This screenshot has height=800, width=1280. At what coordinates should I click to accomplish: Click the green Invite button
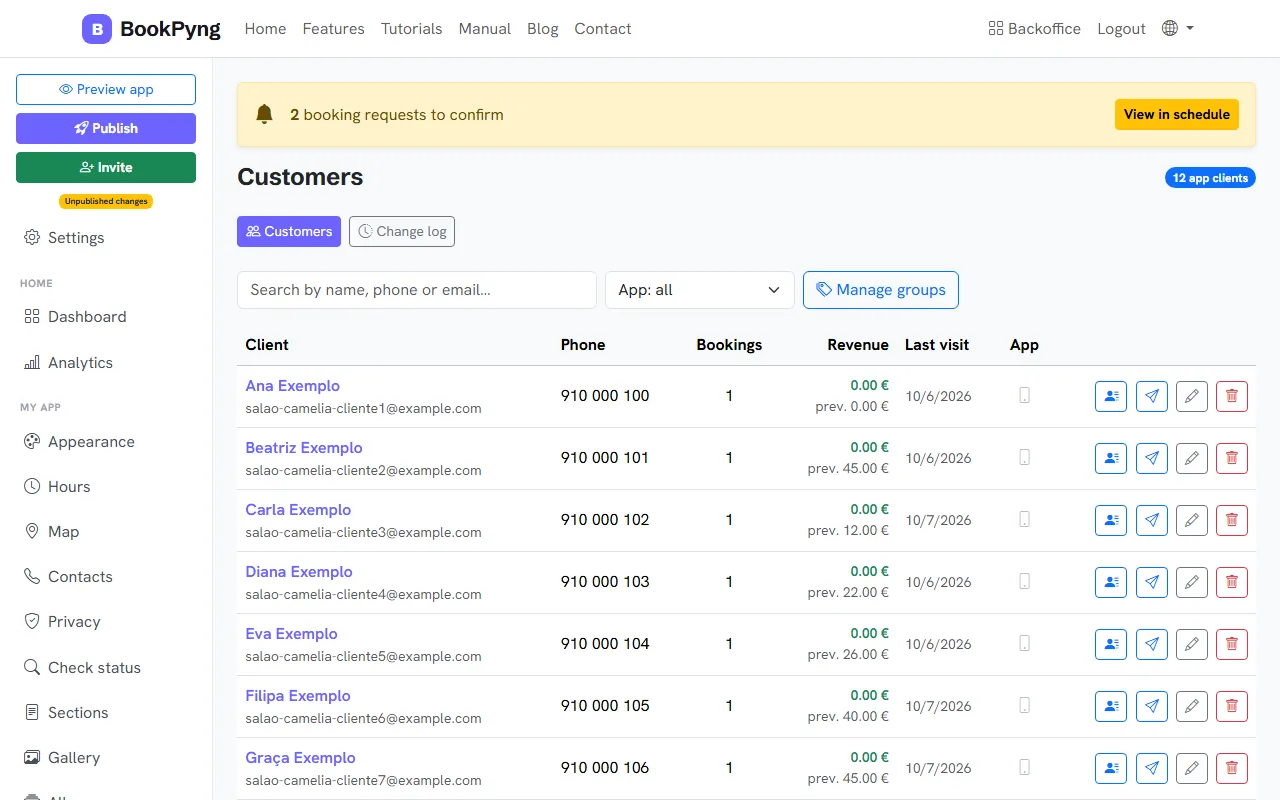(x=106, y=167)
